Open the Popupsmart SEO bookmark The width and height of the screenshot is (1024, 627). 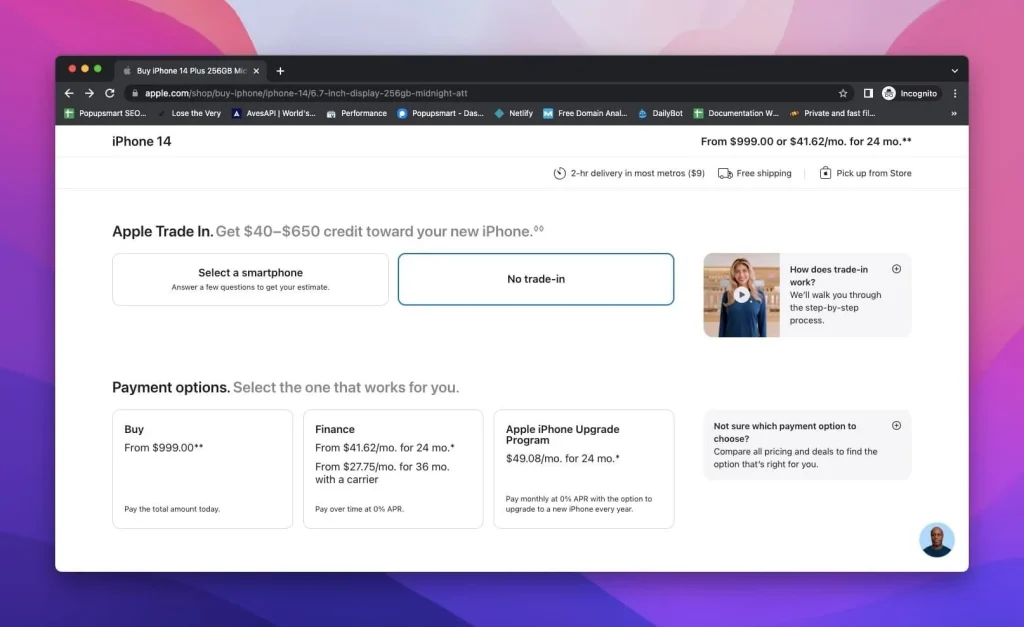pos(105,113)
